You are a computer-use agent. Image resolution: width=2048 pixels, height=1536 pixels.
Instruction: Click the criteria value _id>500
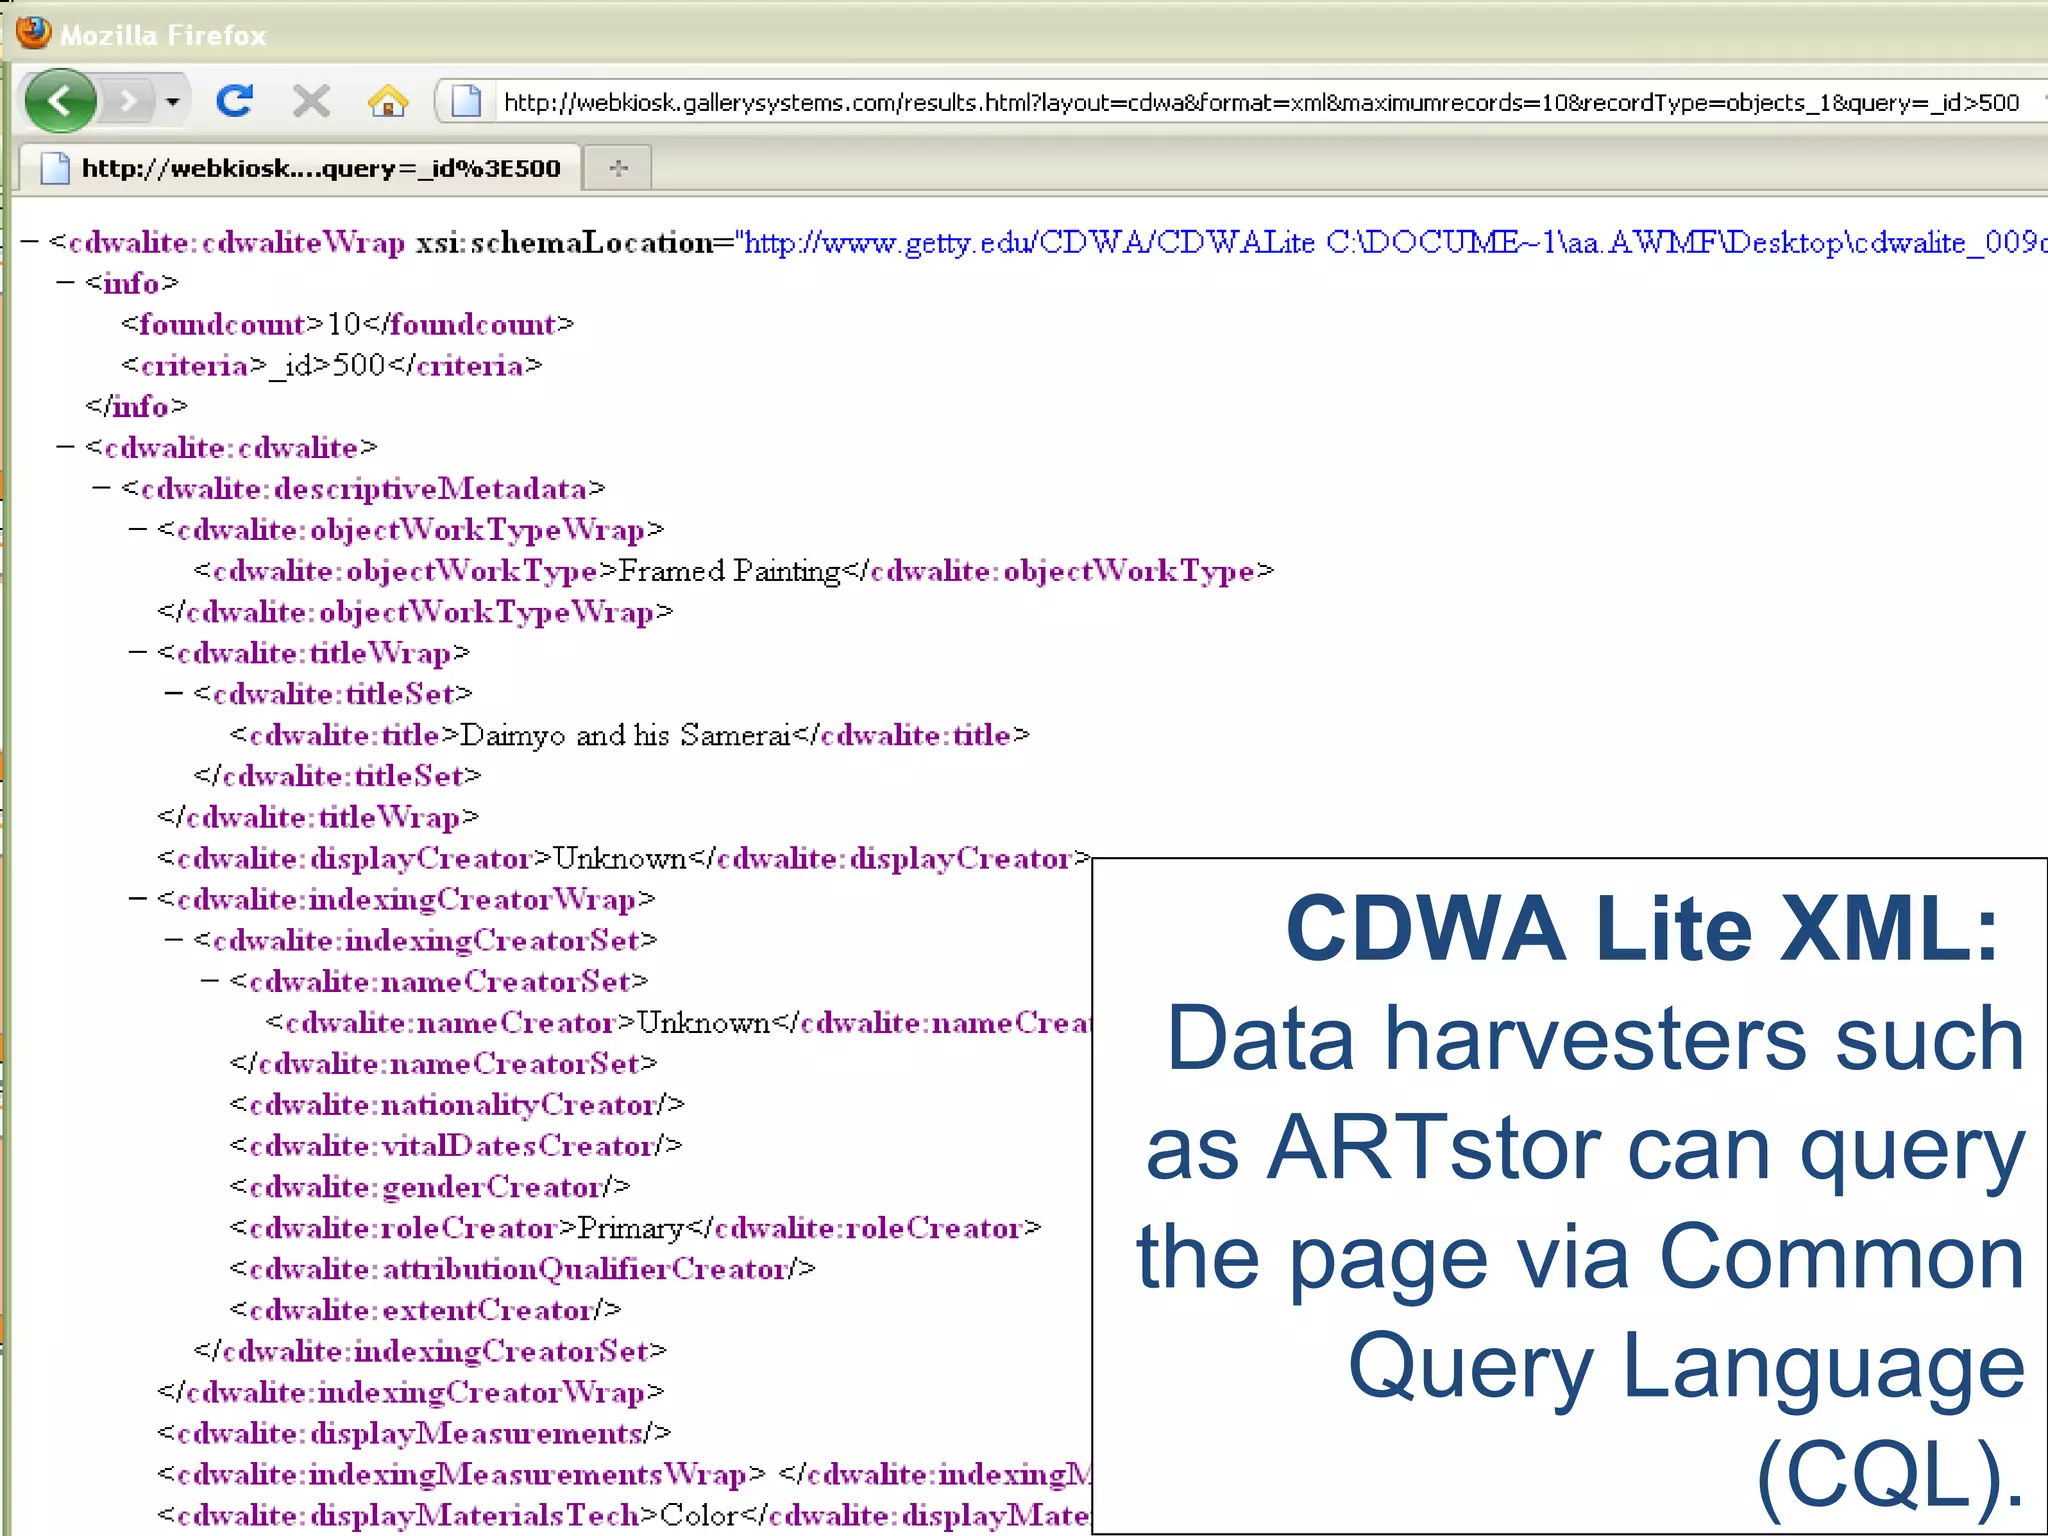point(328,365)
